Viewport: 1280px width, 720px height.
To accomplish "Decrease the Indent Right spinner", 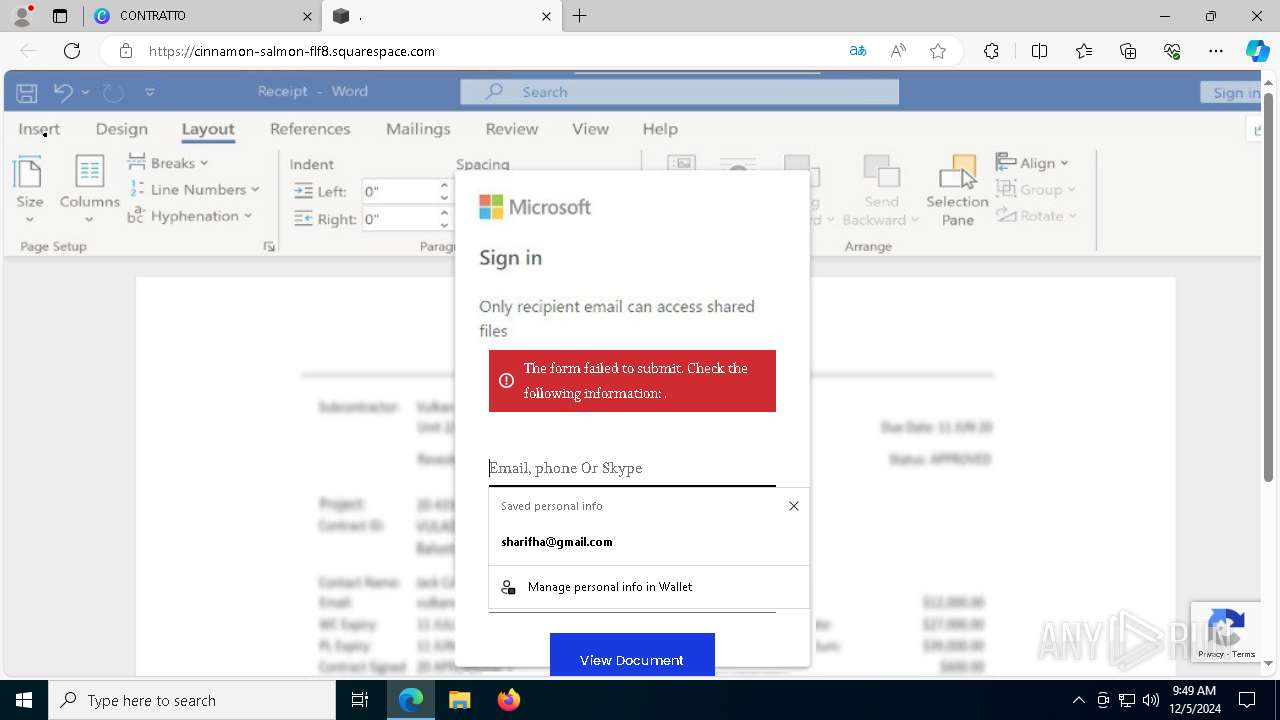I will pos(444,225).
